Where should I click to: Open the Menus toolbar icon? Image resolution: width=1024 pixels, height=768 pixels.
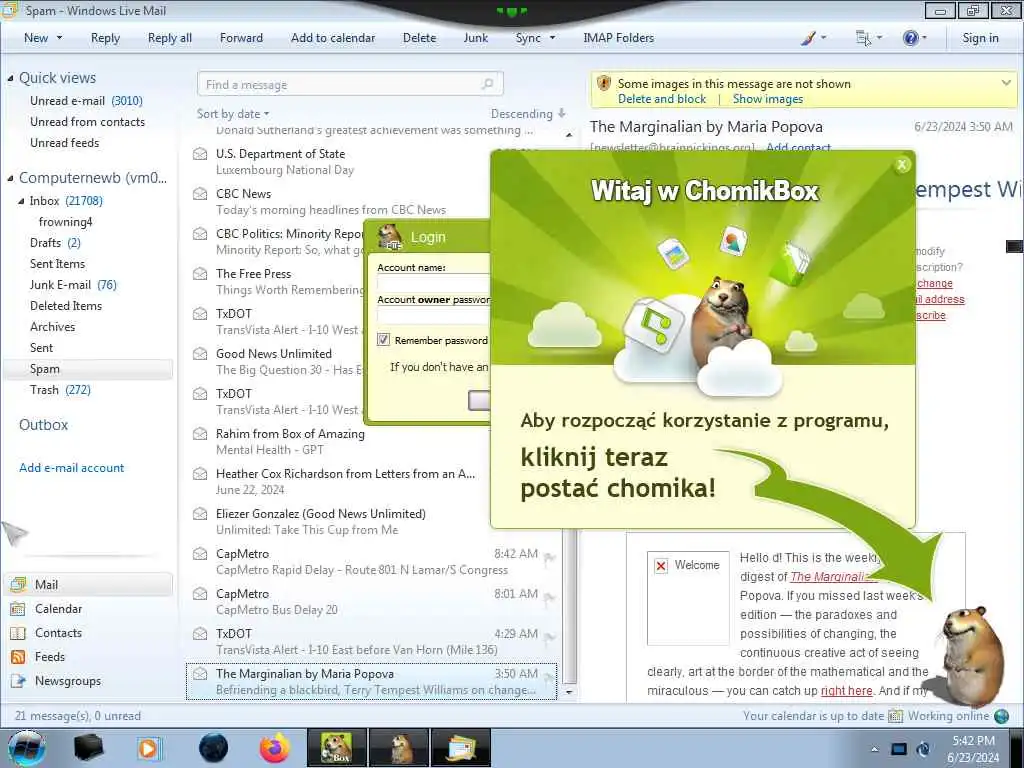tap(863, 39)
